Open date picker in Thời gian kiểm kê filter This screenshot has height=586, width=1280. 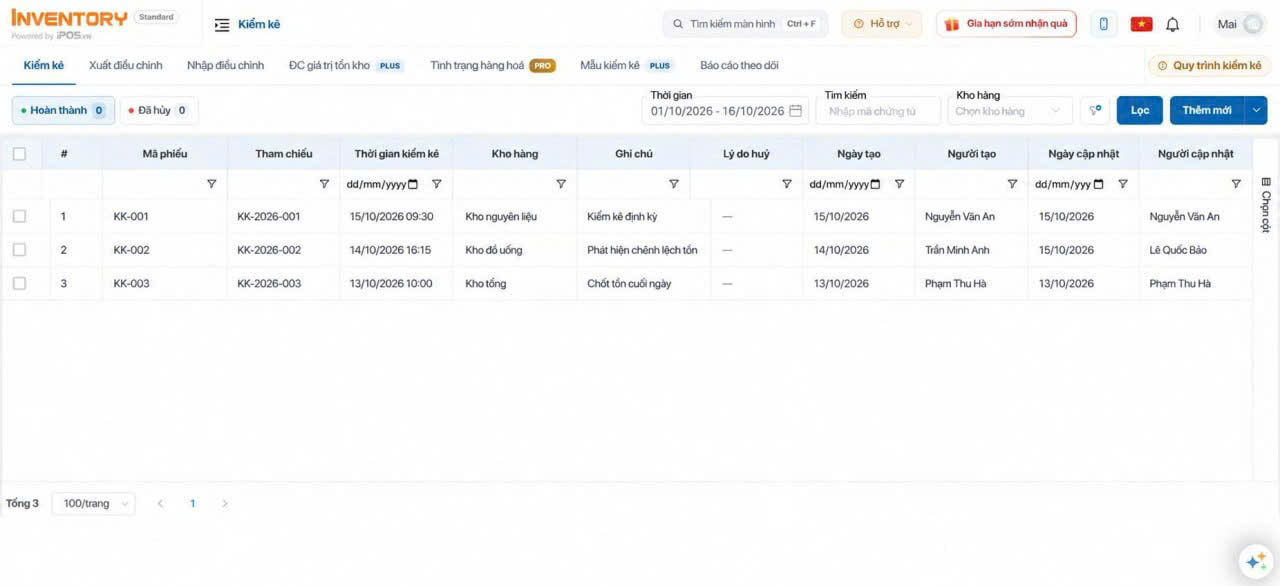(413, 184)
